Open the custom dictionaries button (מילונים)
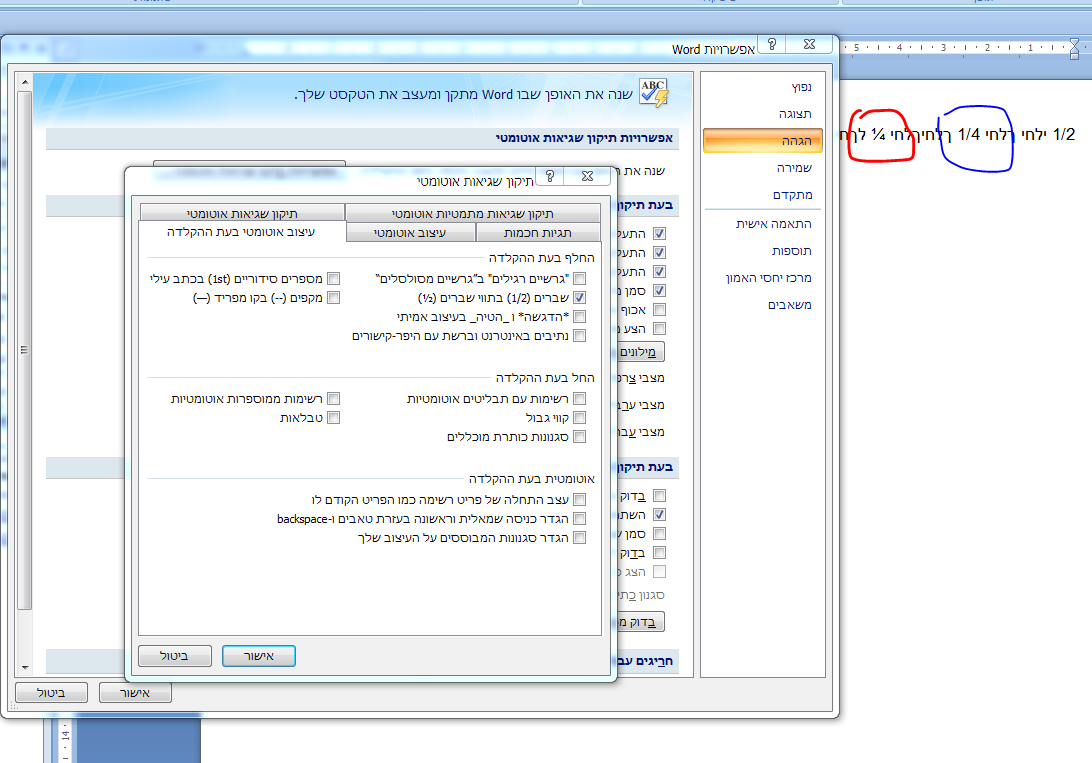The height and width of the screenshot is (763, 1092). tap(640, 352)
